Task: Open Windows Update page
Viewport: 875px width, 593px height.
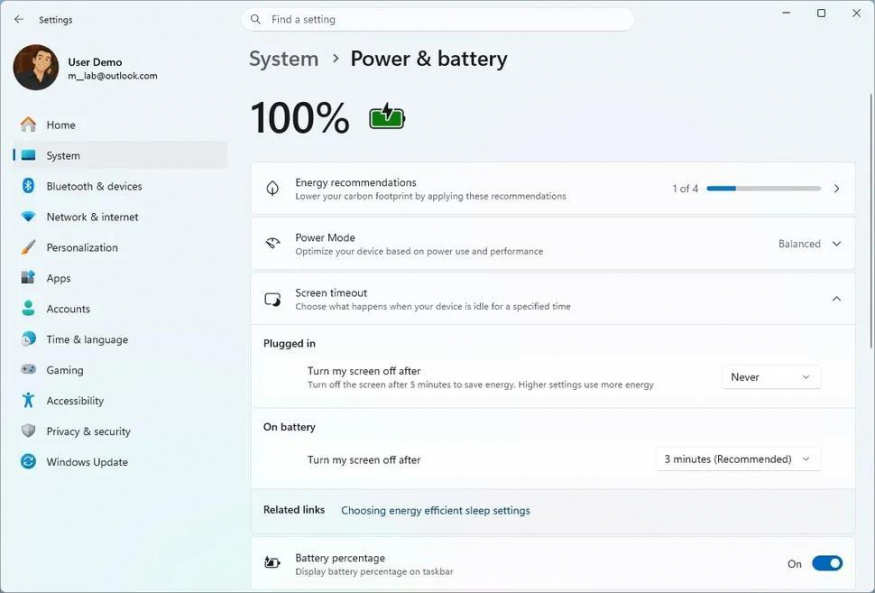Action: point(119,462)
